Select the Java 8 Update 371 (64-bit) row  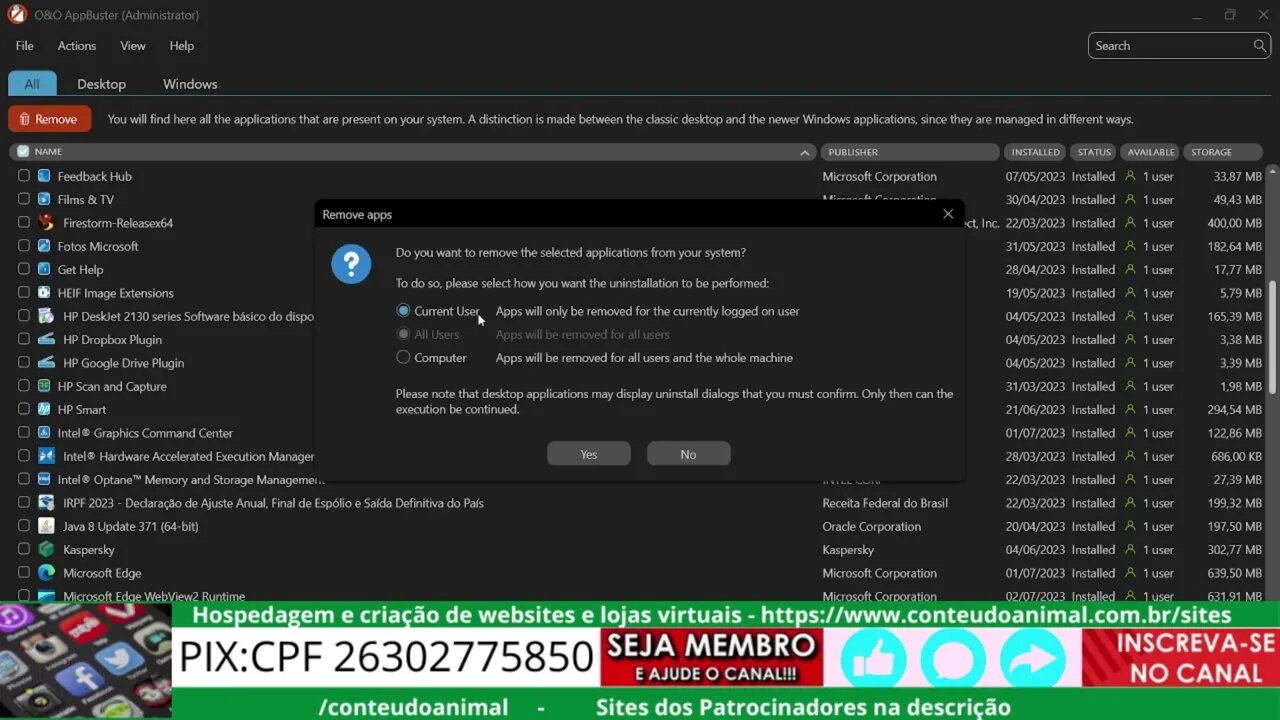point(640,526)
